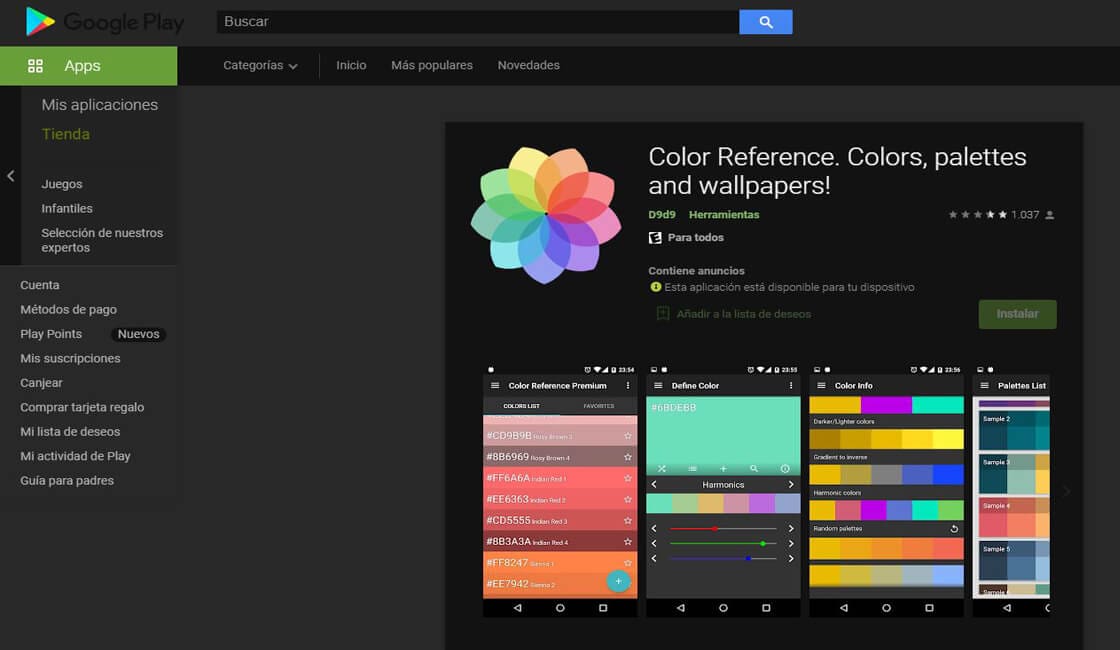Click the 'Para todos' content rating icon
The image size is (1120, 650).
click(655, 237)
